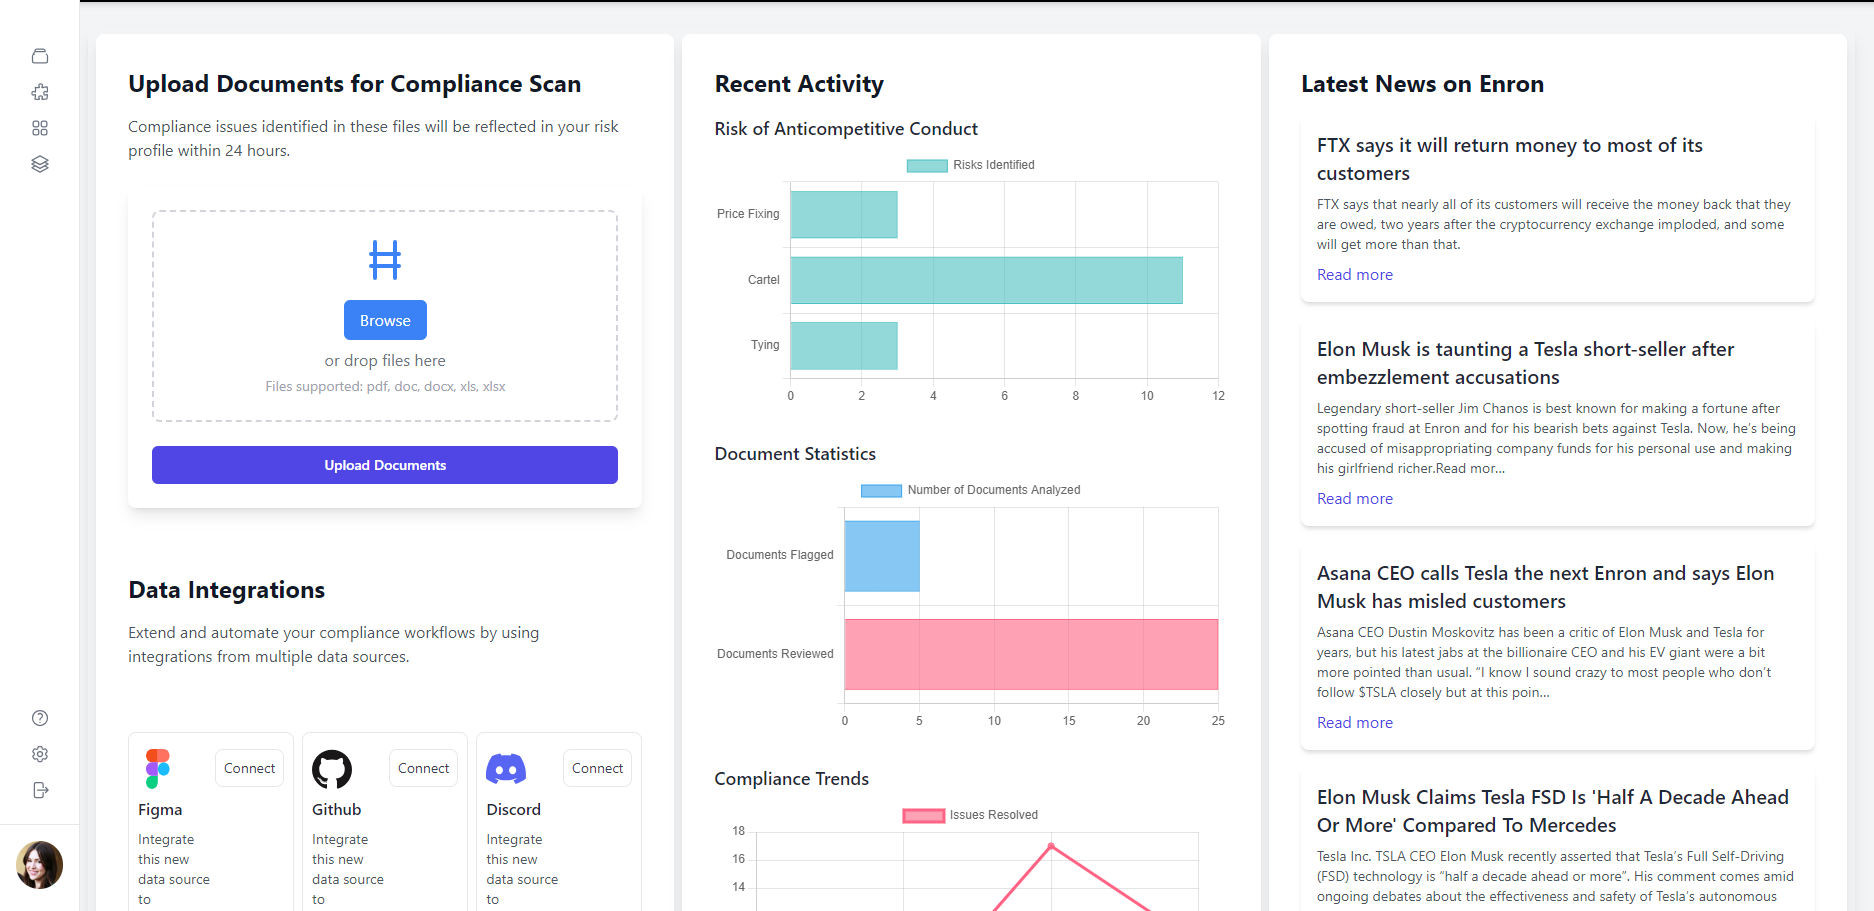Viewport: 1874px width, 911px height.
Task: Click the 'Asana CEO calls Tesla the next Enron' headline
Action: pos(1546,587)
